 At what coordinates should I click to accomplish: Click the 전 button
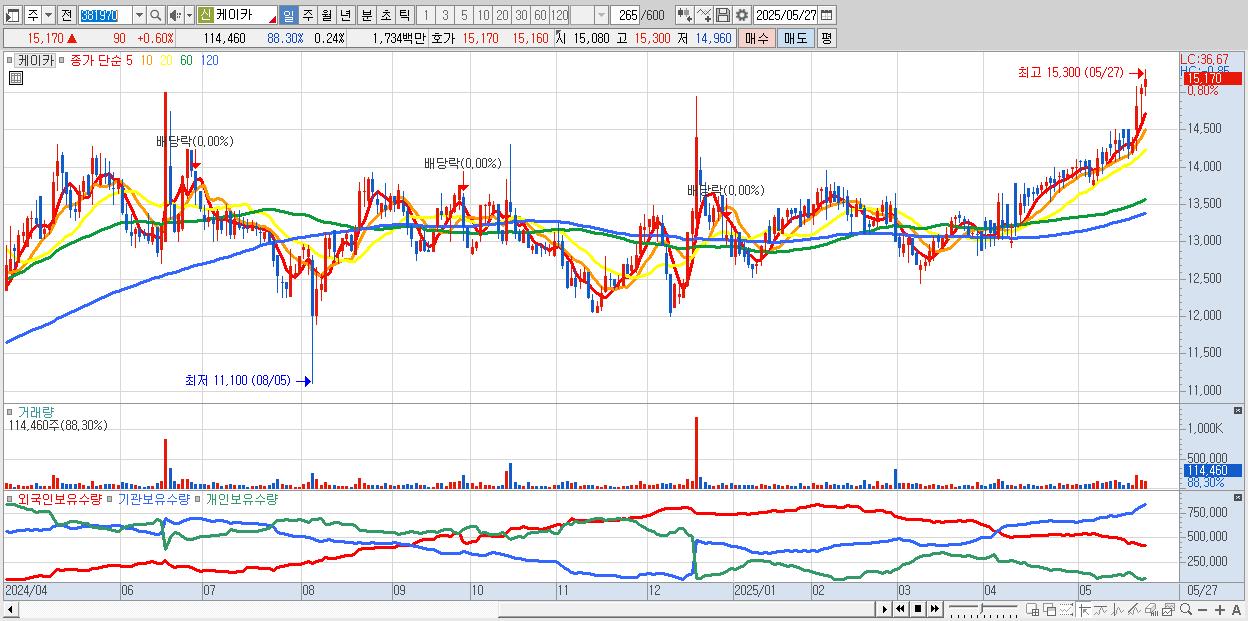(66, 15)
